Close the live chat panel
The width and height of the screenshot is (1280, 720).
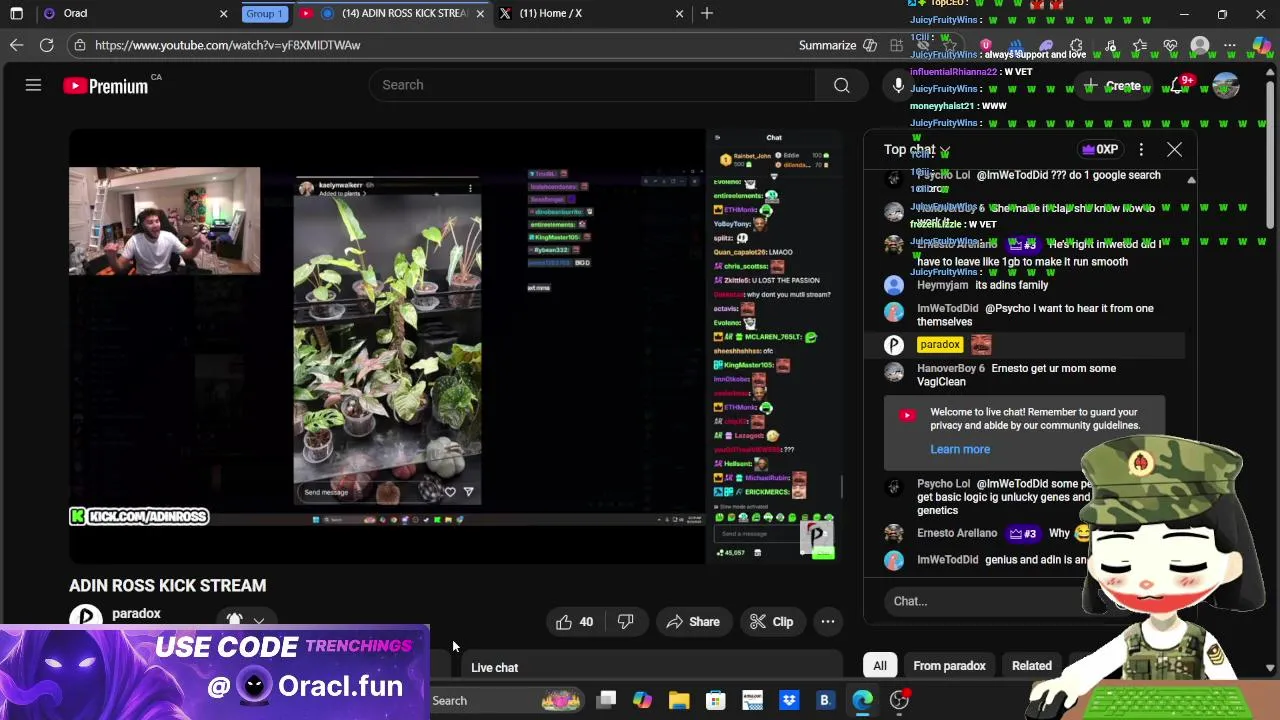(x=1174, y=150)
